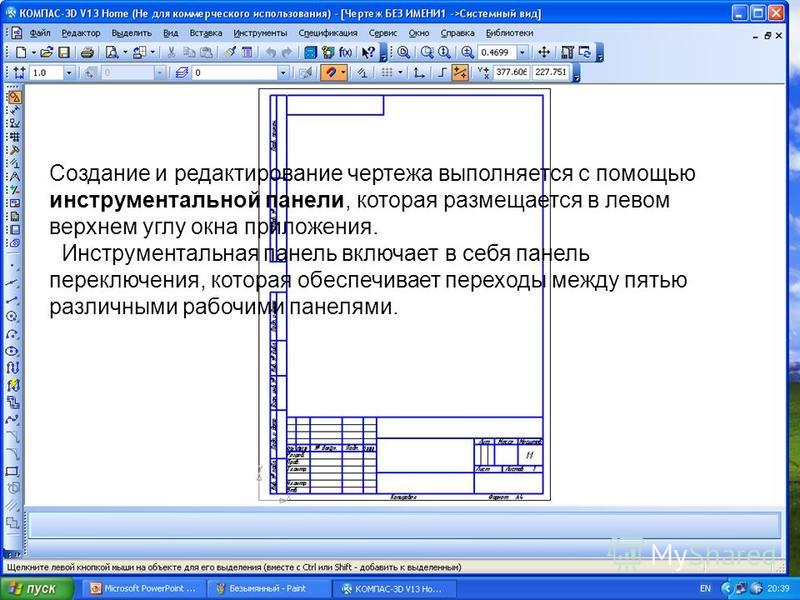This screenshot has width=800, height=600.
Task: Open the Инструменты menu
Action: tap(260, 33)
